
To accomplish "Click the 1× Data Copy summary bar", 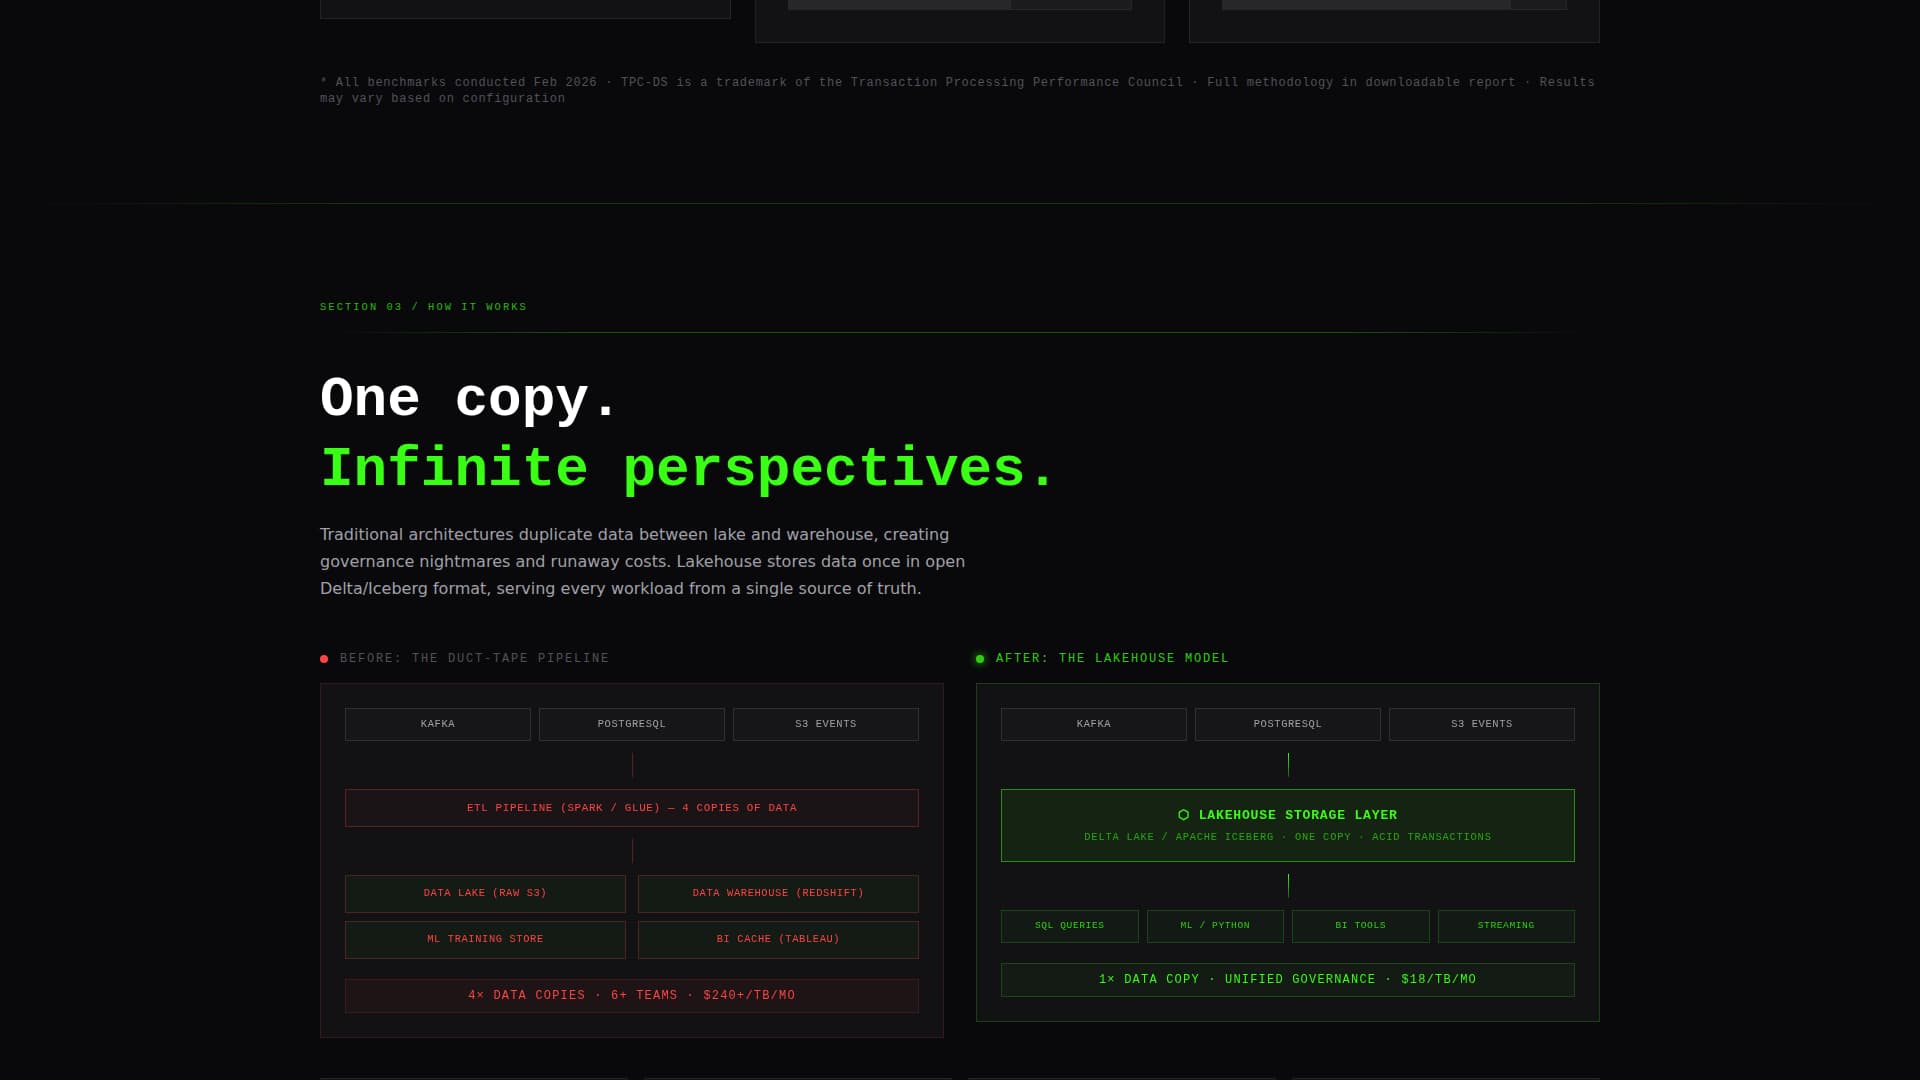I will pyautogui.click(x=1288, y=980).
